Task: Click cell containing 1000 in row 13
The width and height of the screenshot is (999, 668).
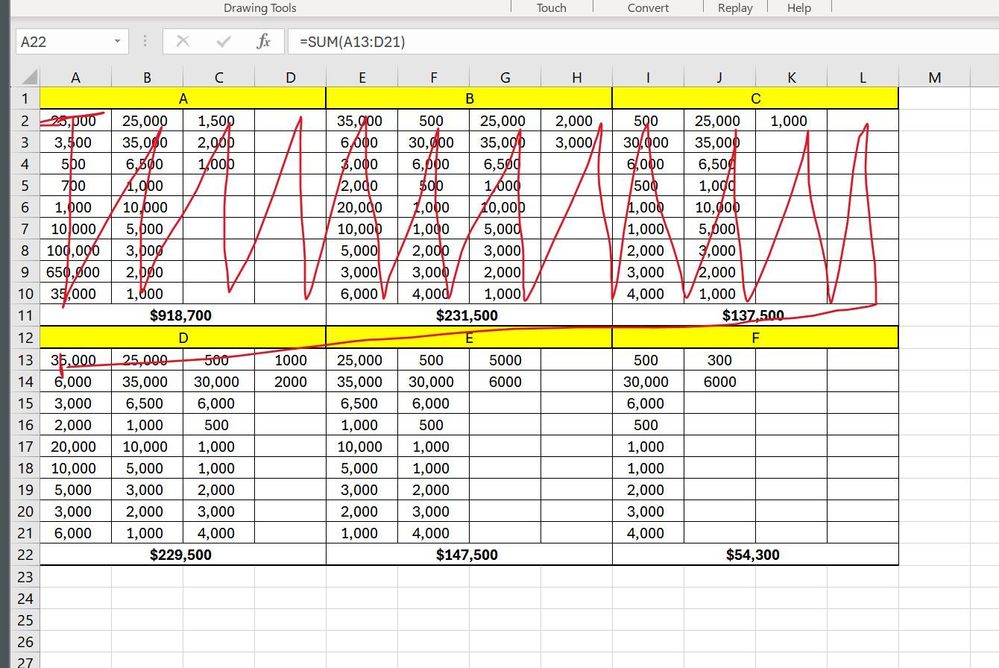Action: [x=290, y=360]
